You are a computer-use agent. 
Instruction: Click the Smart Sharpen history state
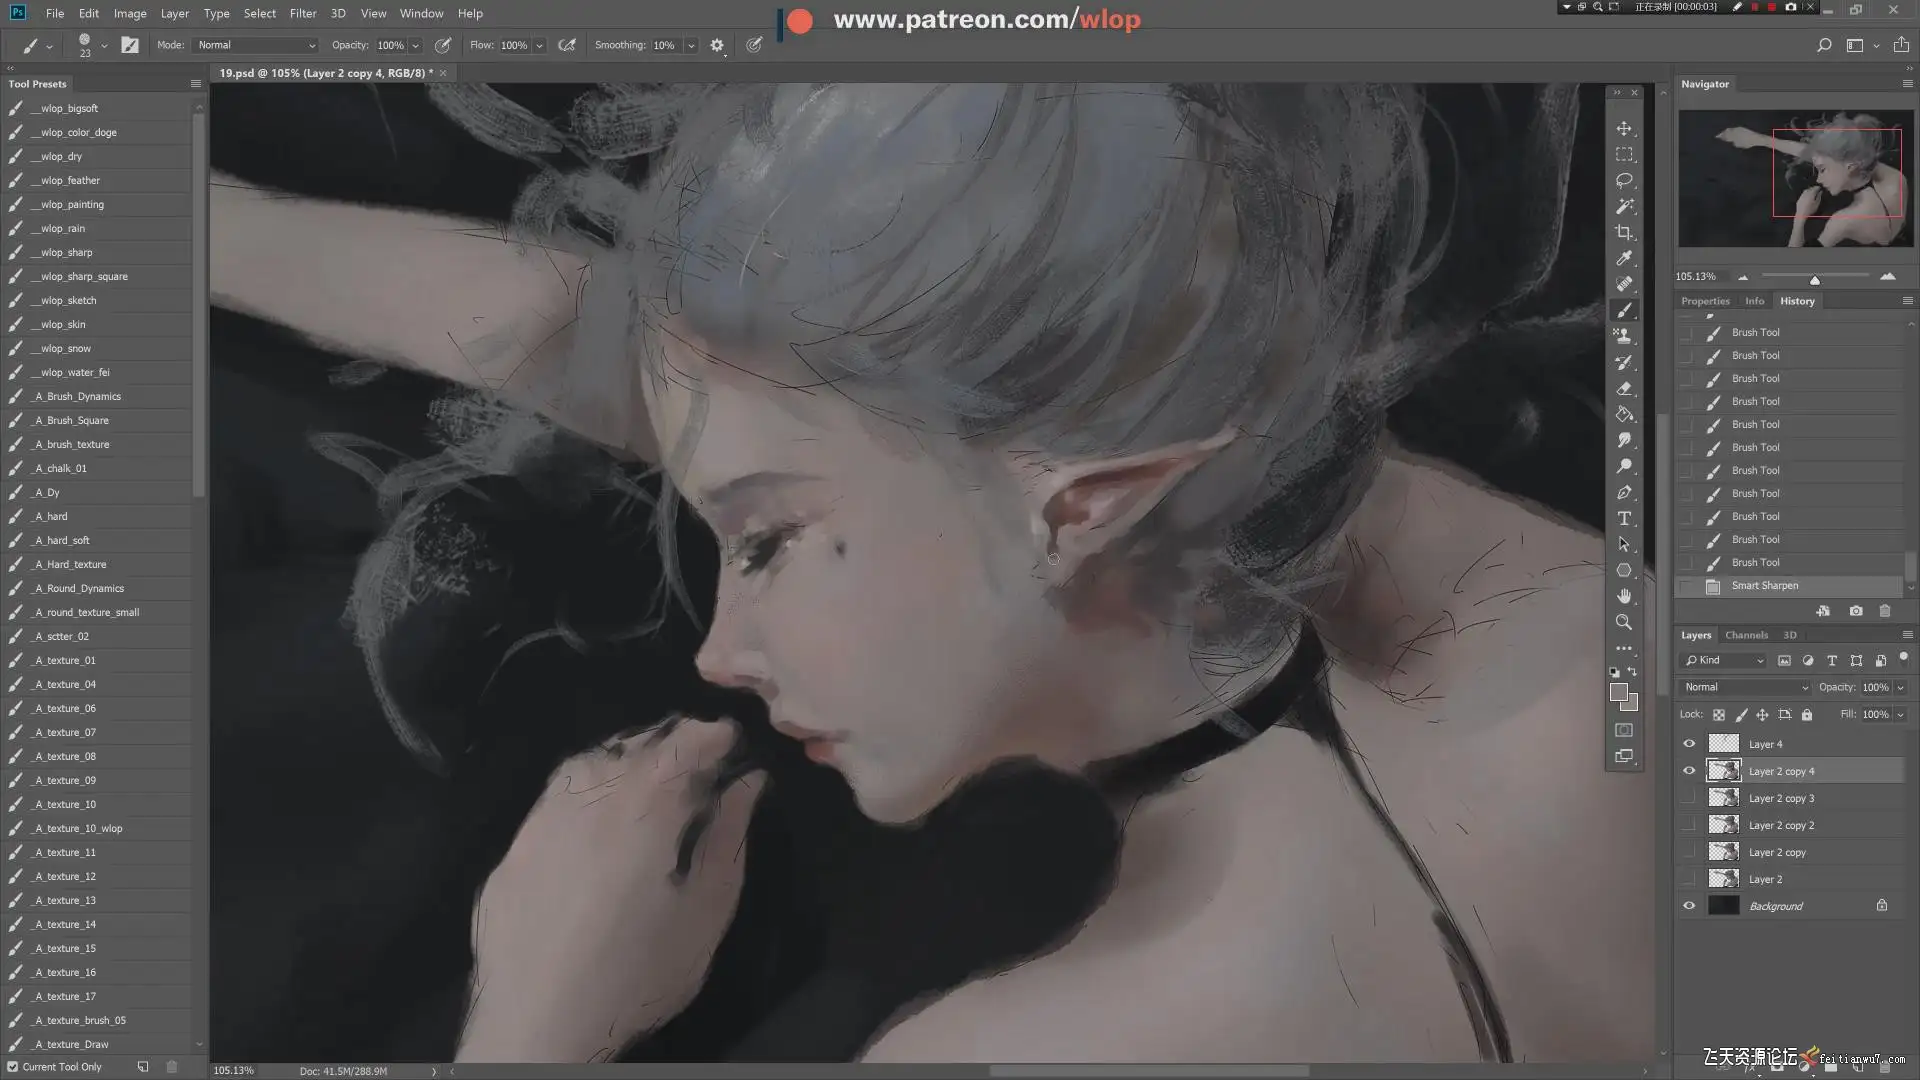pos(1764,586)
